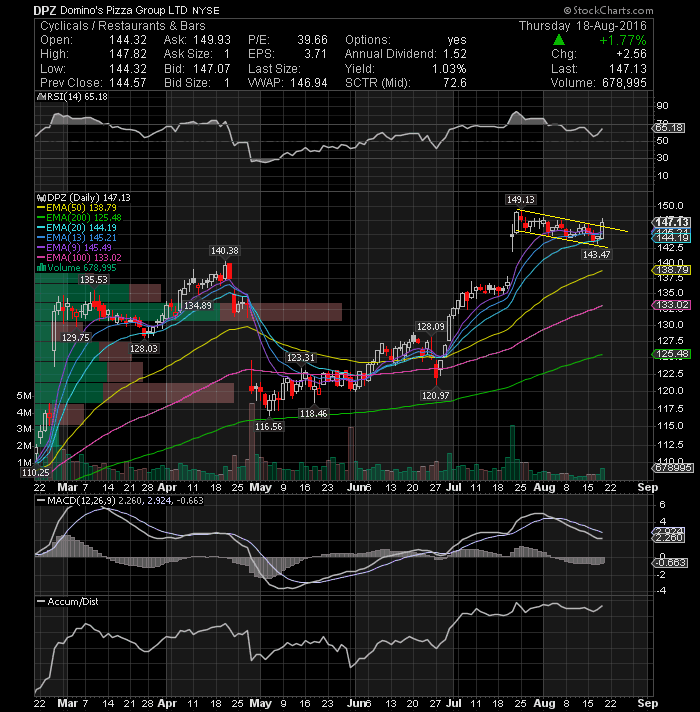Click the yellow EMA(50) legend line marker
Image resolution: width=700 pixels, height=712 pixels.
41,208
